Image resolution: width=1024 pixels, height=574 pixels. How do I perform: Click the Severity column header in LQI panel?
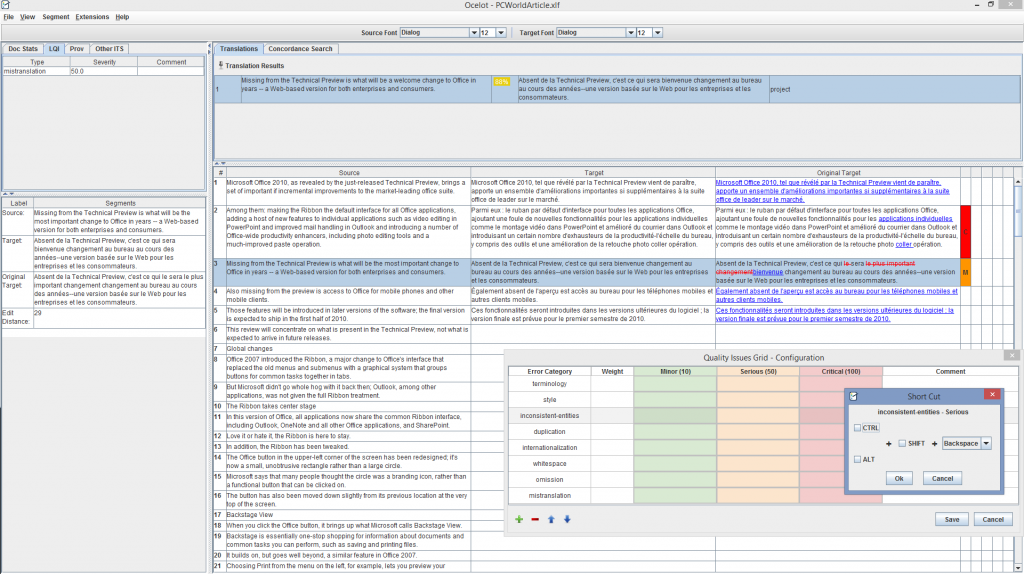coord(104,62)
